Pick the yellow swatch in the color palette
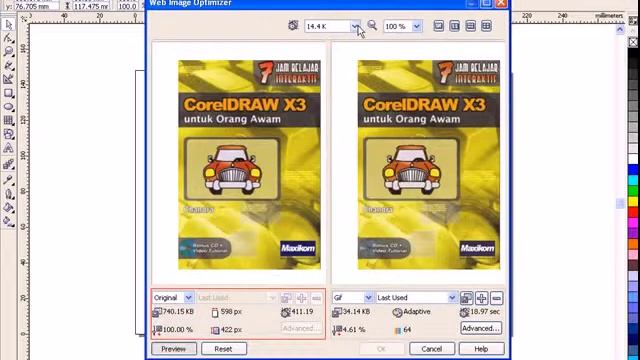Screen dimensions: 640x360 pyautogui.click(x=633, y=201)
